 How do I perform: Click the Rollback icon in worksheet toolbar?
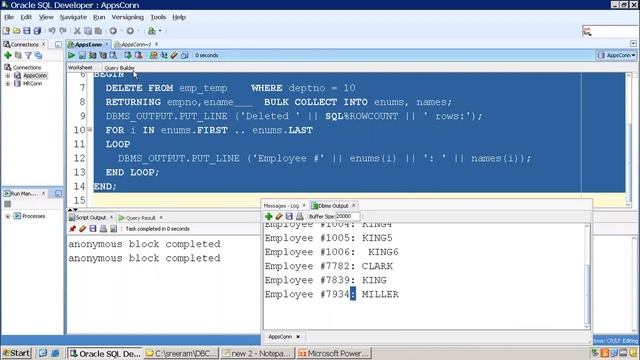[x=139, y=55]
